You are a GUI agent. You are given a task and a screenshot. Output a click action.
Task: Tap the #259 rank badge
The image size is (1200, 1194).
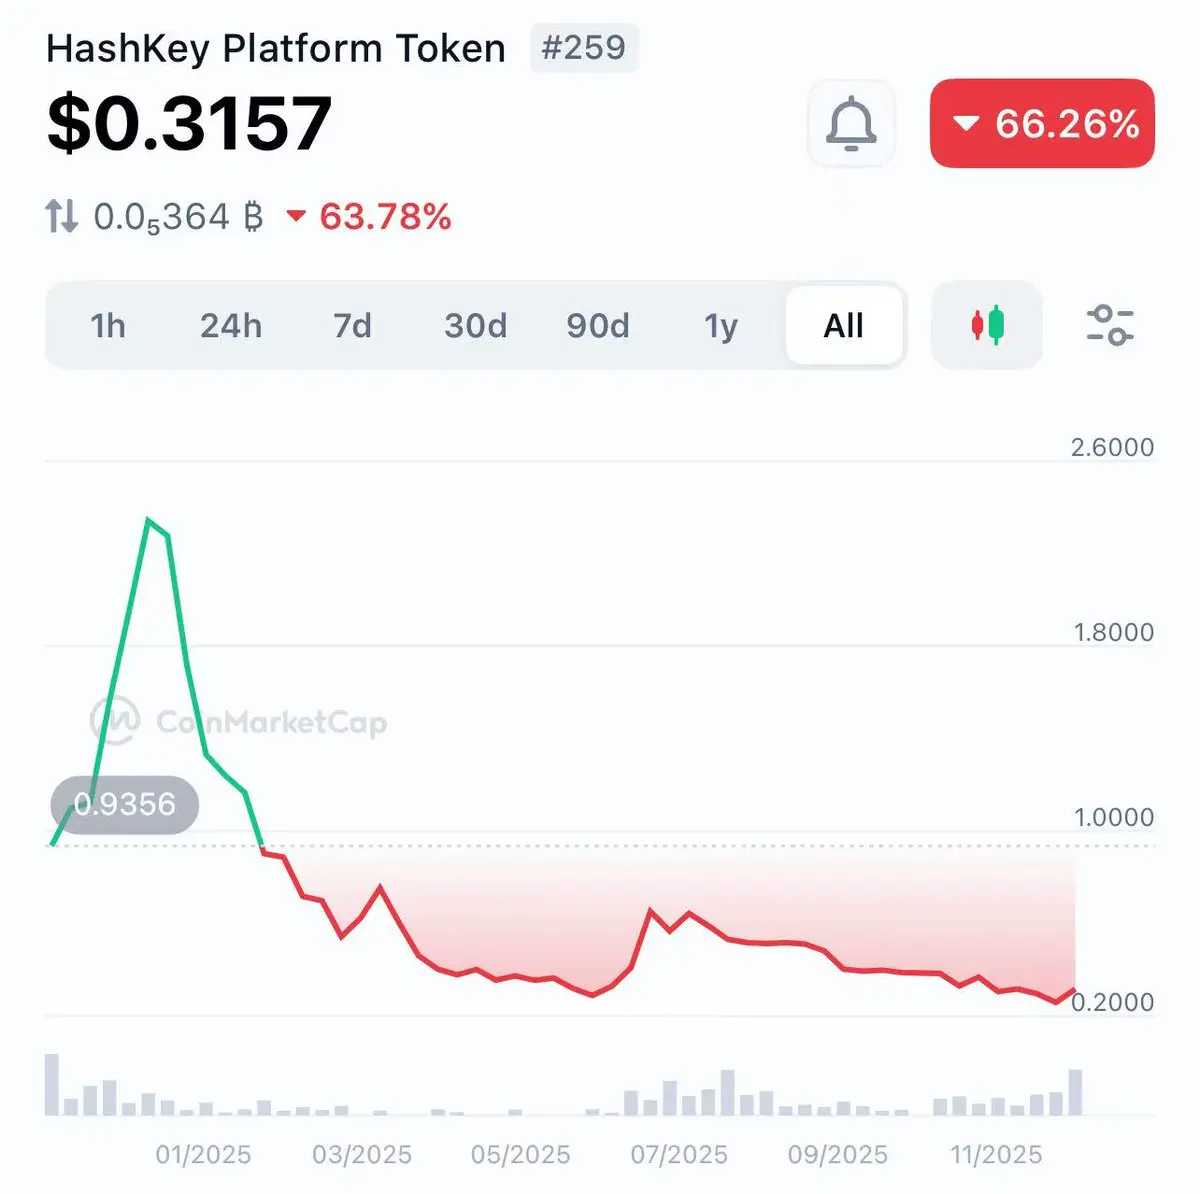pyautogui.click(x=584, y=47)
